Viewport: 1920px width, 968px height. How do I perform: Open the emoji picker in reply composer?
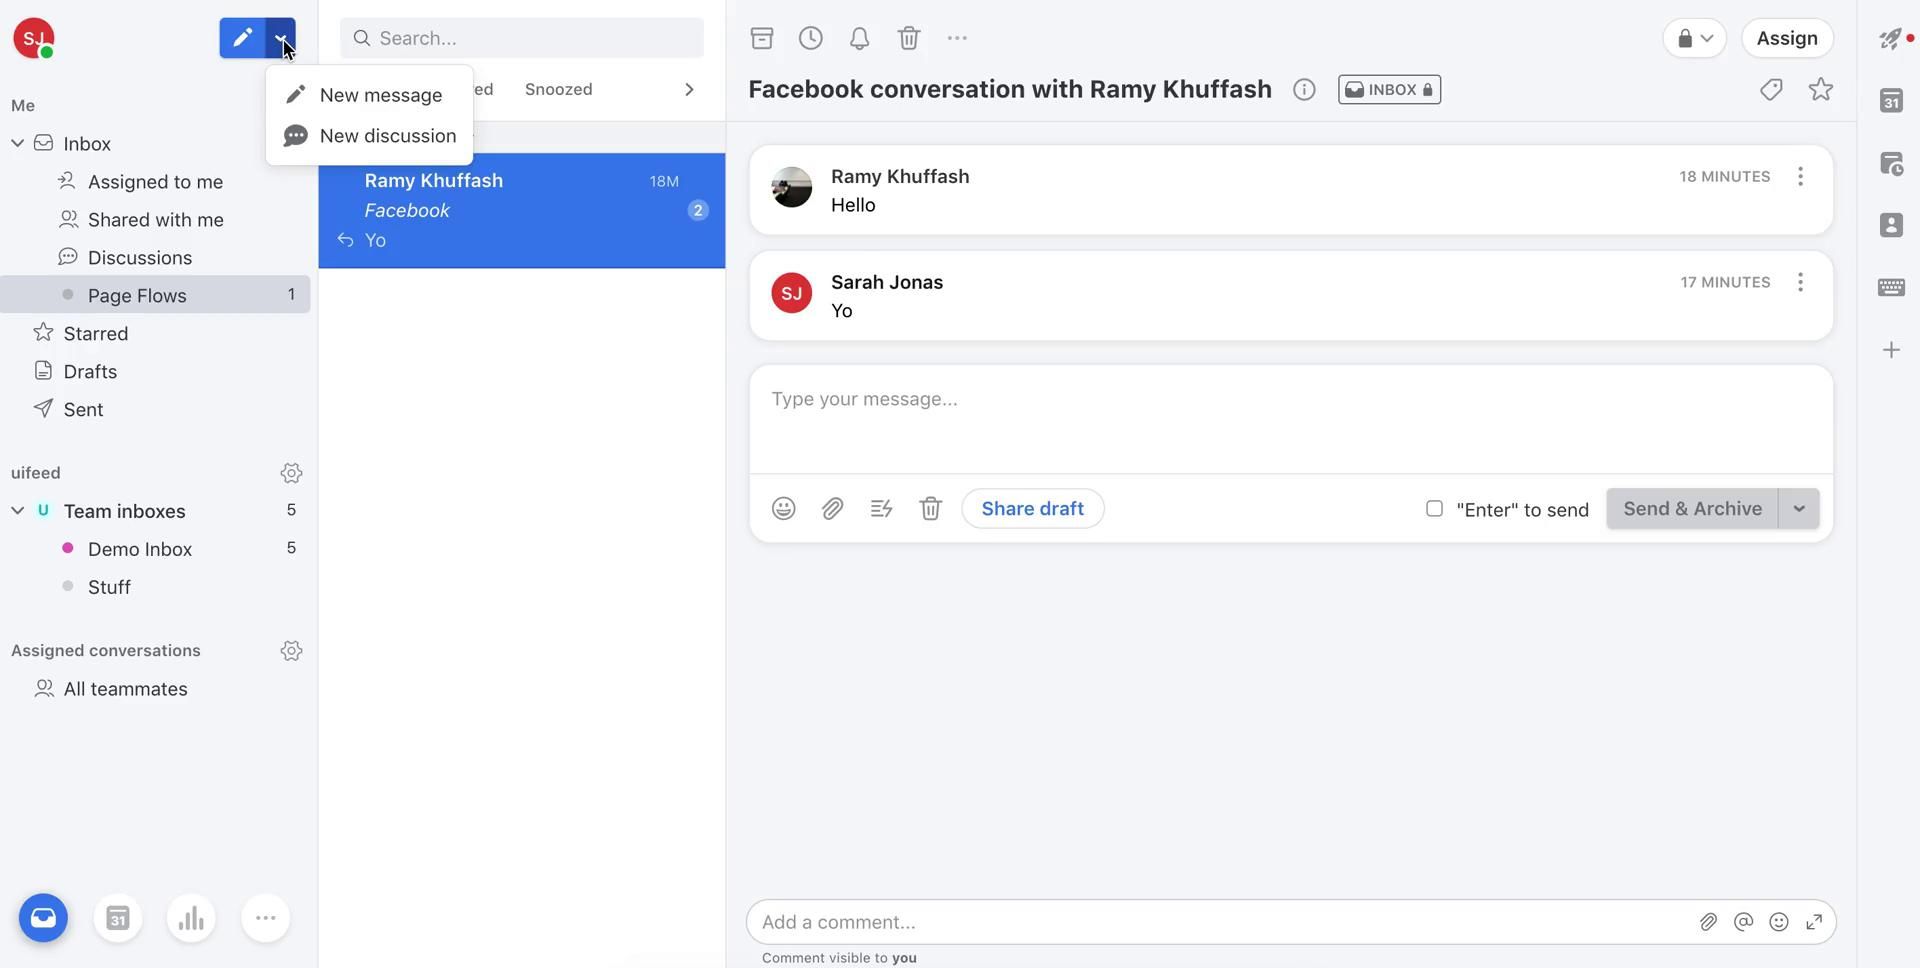[x=783, y=509]
